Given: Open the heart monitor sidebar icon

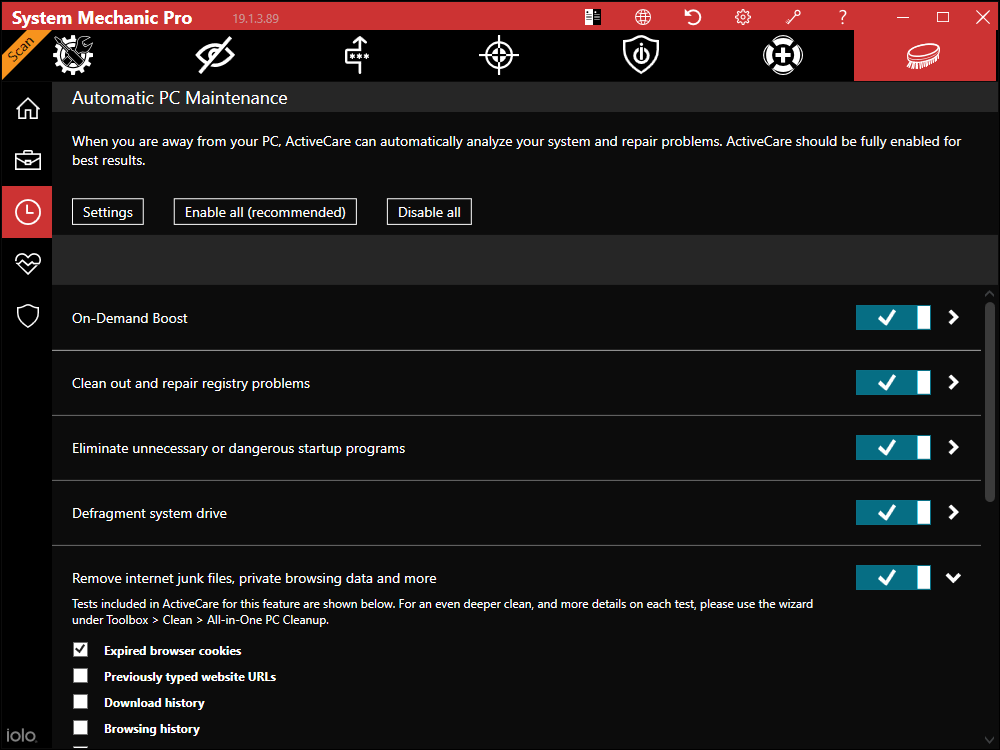Looking at the screenshot, I should pos(27,263).
